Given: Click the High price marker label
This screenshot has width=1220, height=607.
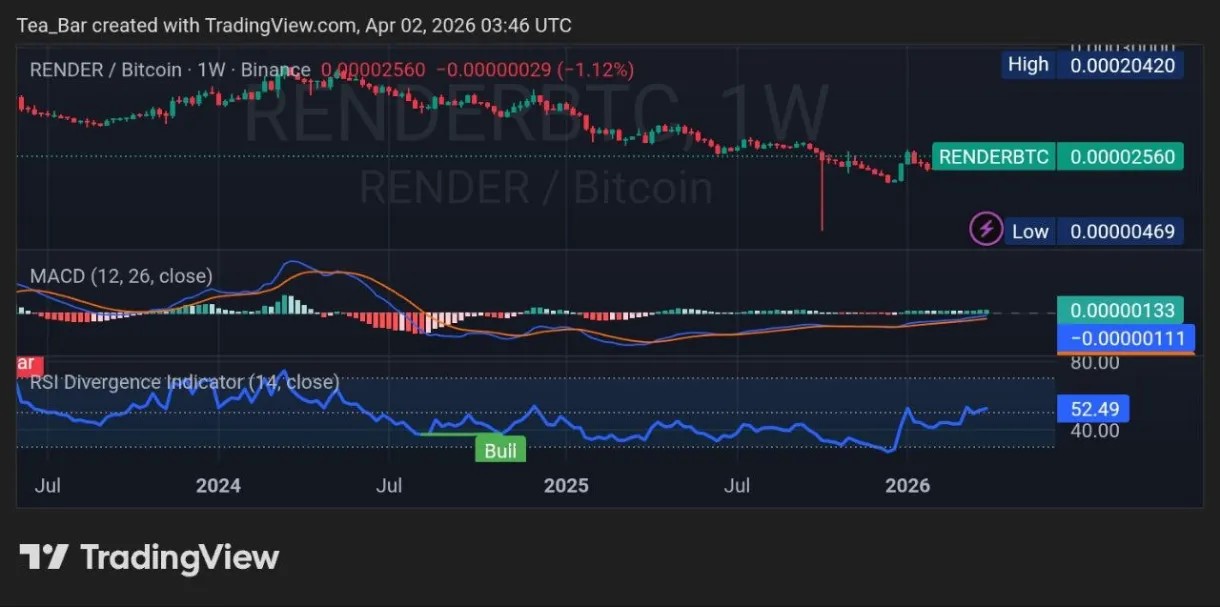Looking at the screenshot, I should click(x=1028, y=65).
